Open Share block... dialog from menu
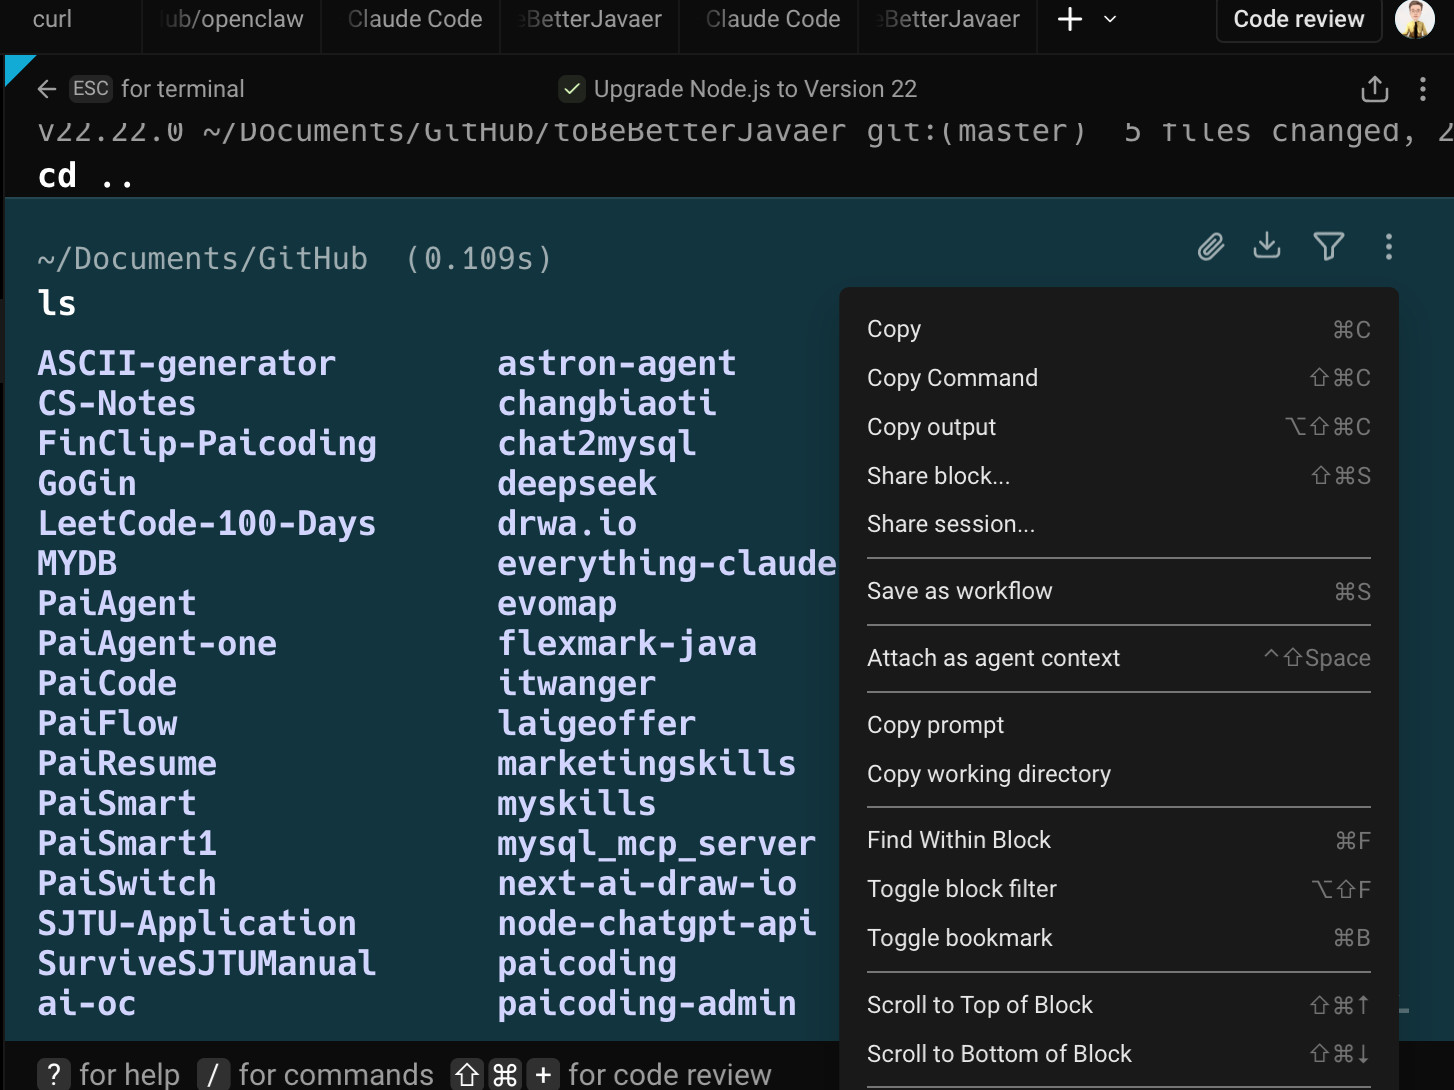 coord(1118,476)
